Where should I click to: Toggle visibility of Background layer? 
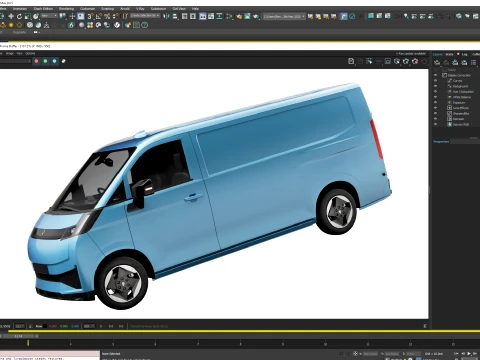[435, 86]
